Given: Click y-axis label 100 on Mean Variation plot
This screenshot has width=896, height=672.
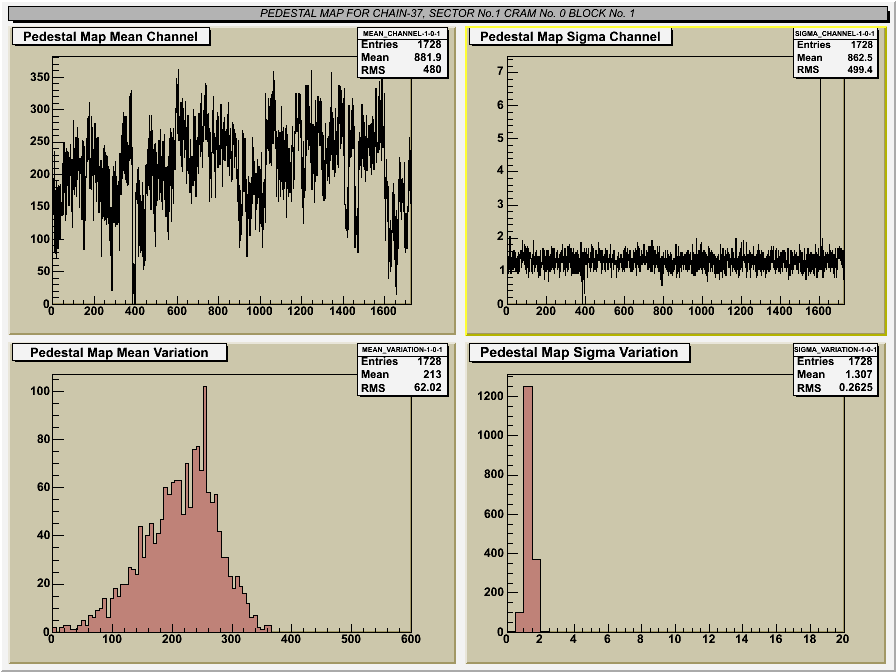Looking at the screenshot, I should click(x=40, y=391).
